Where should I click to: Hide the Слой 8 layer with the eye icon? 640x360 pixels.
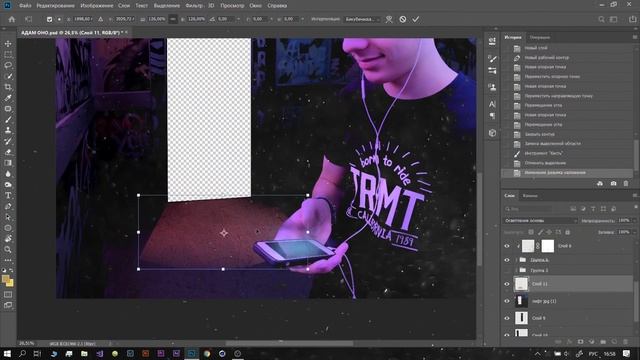(507, 246)
